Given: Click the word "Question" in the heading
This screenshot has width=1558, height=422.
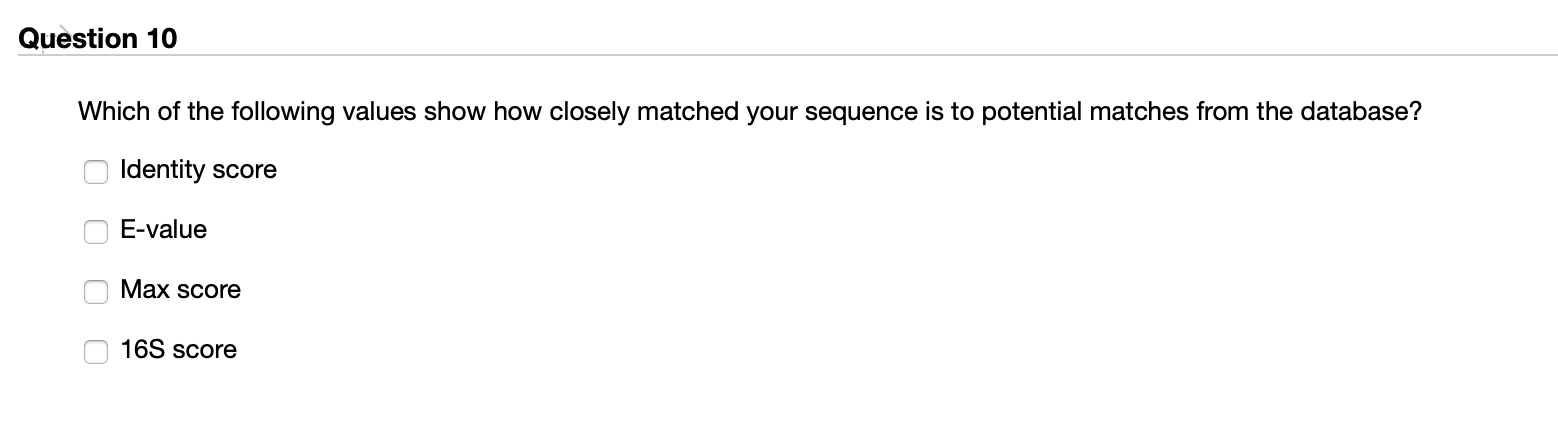Looking at the screenshot, I should click(79, 39).
